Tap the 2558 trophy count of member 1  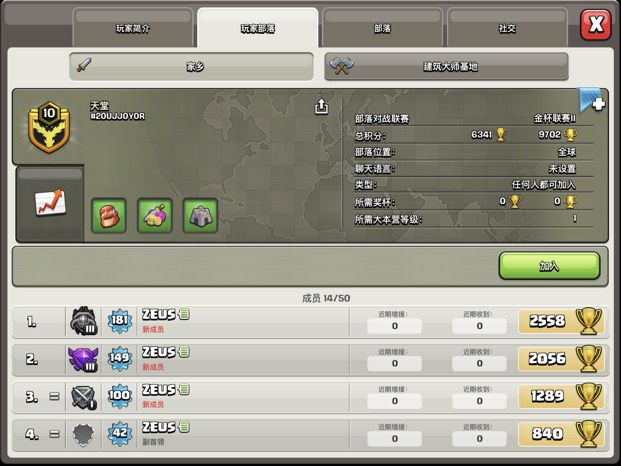tap(547, 321)
